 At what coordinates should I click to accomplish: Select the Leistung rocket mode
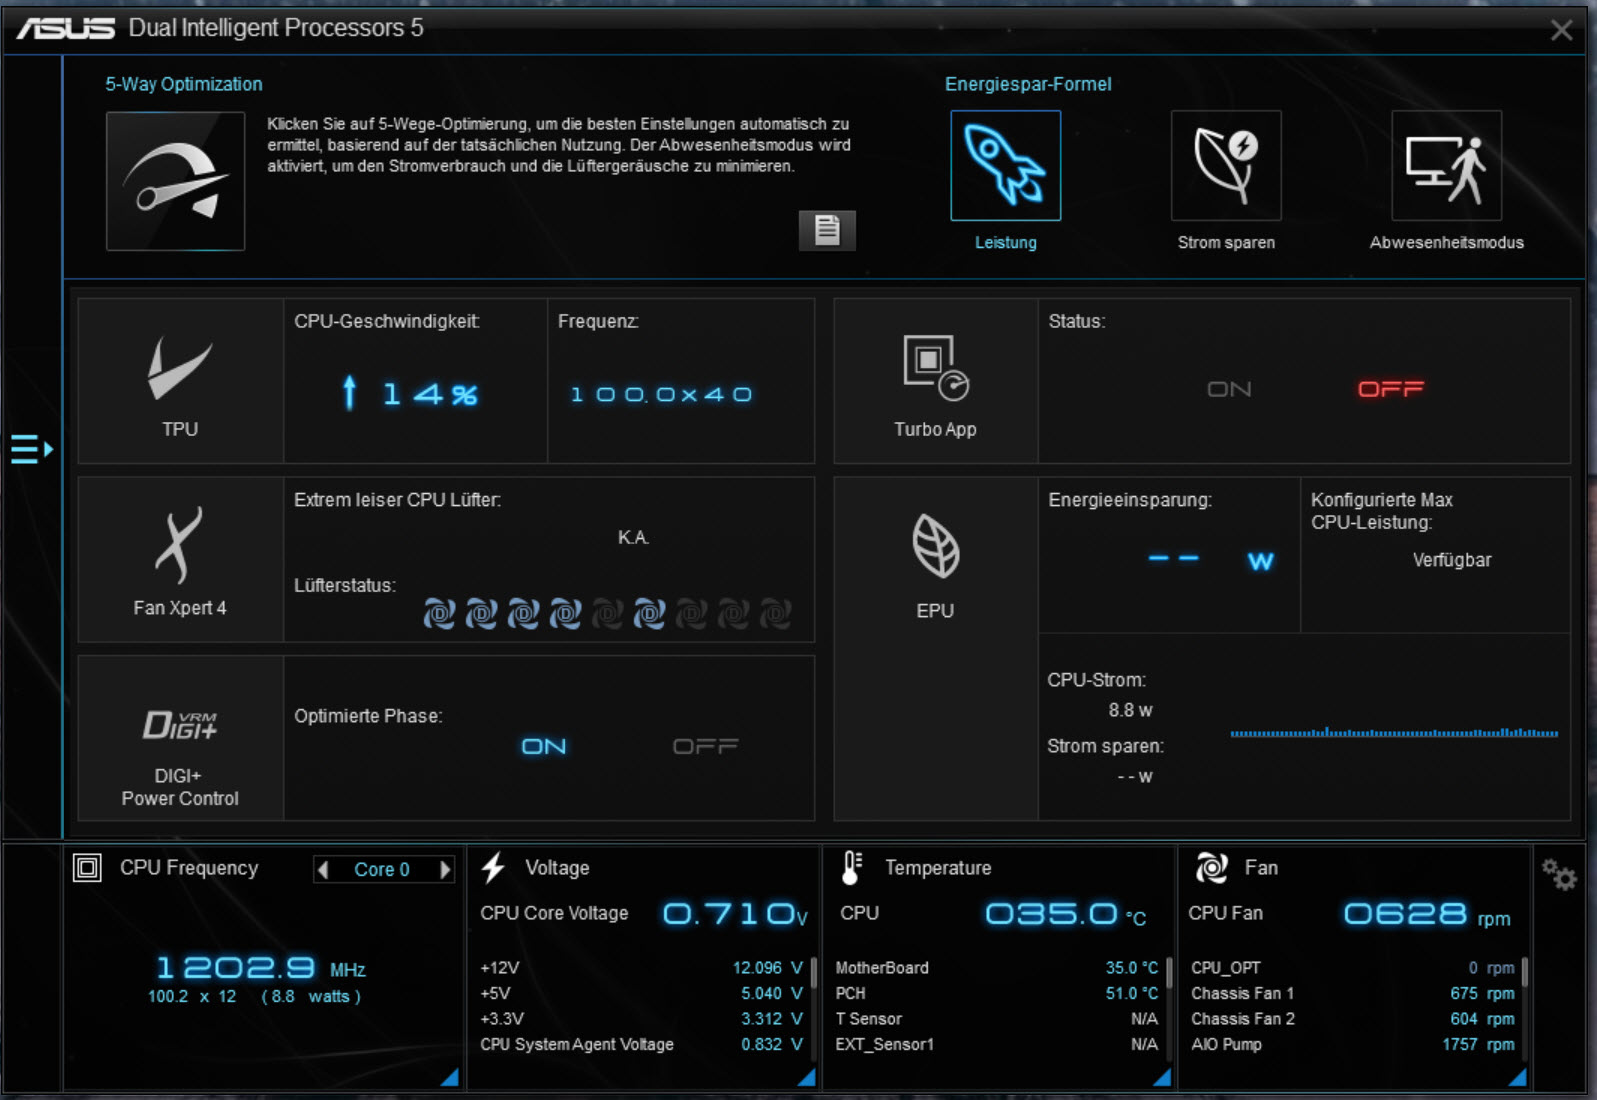click(1005, 165)
